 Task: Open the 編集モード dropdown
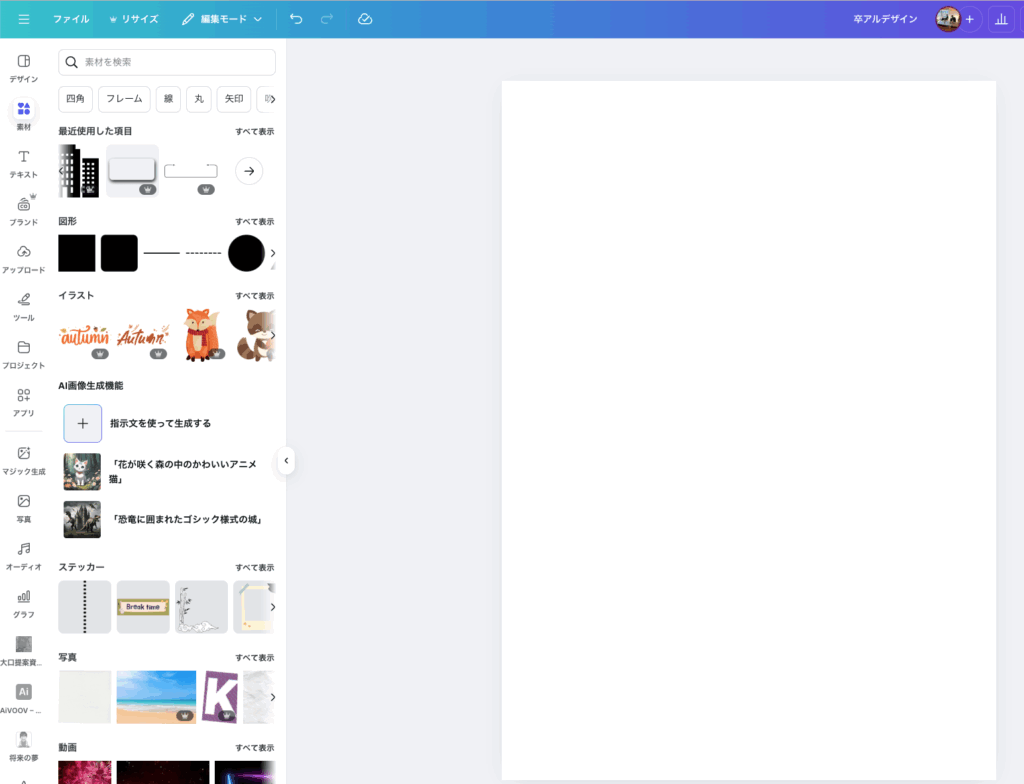pyautogui.click(x=222, y=19)
